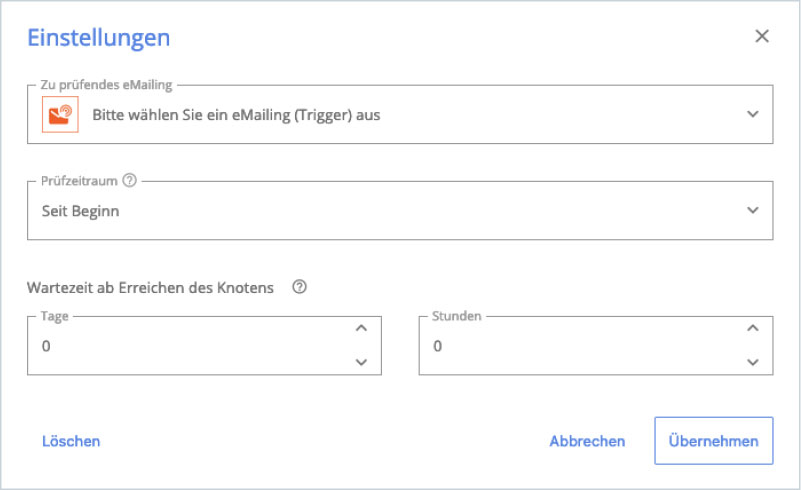Click the Einstellungen dialog title

[x=99, y=38]
